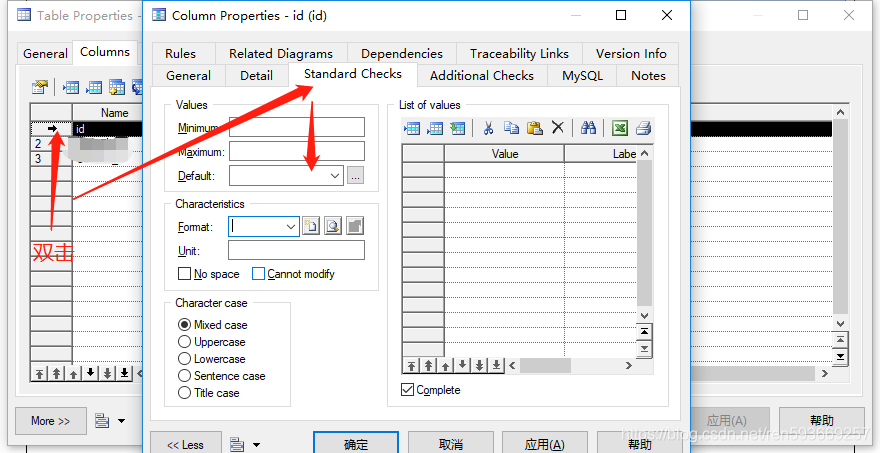
Task: Move value down one row arrow
Action: pos(462,366)
